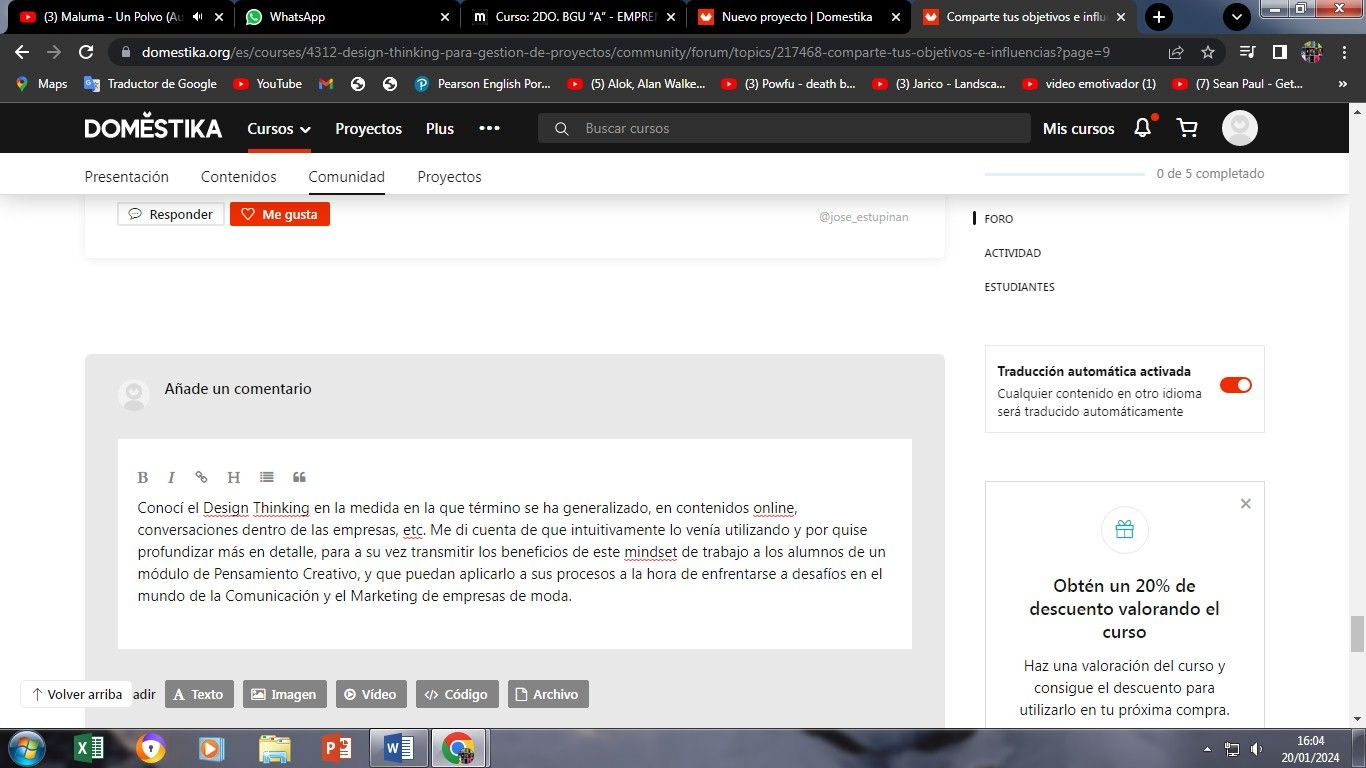Disable the Traducción automática toggle
1366x768 pixels.
(1235, 385)
